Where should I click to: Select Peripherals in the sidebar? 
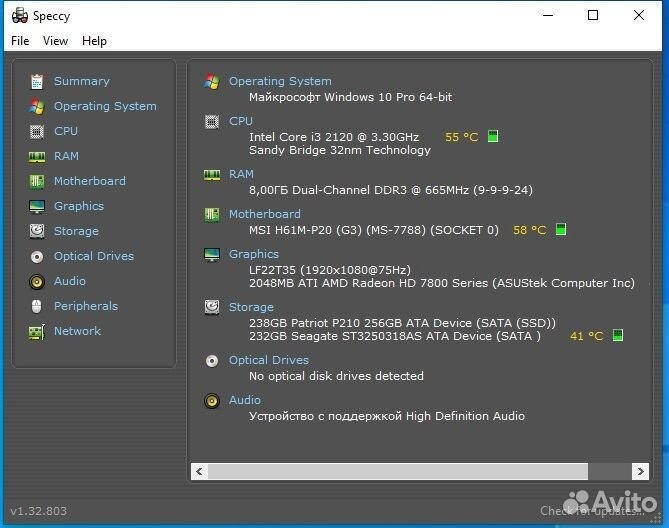[86, 306]
